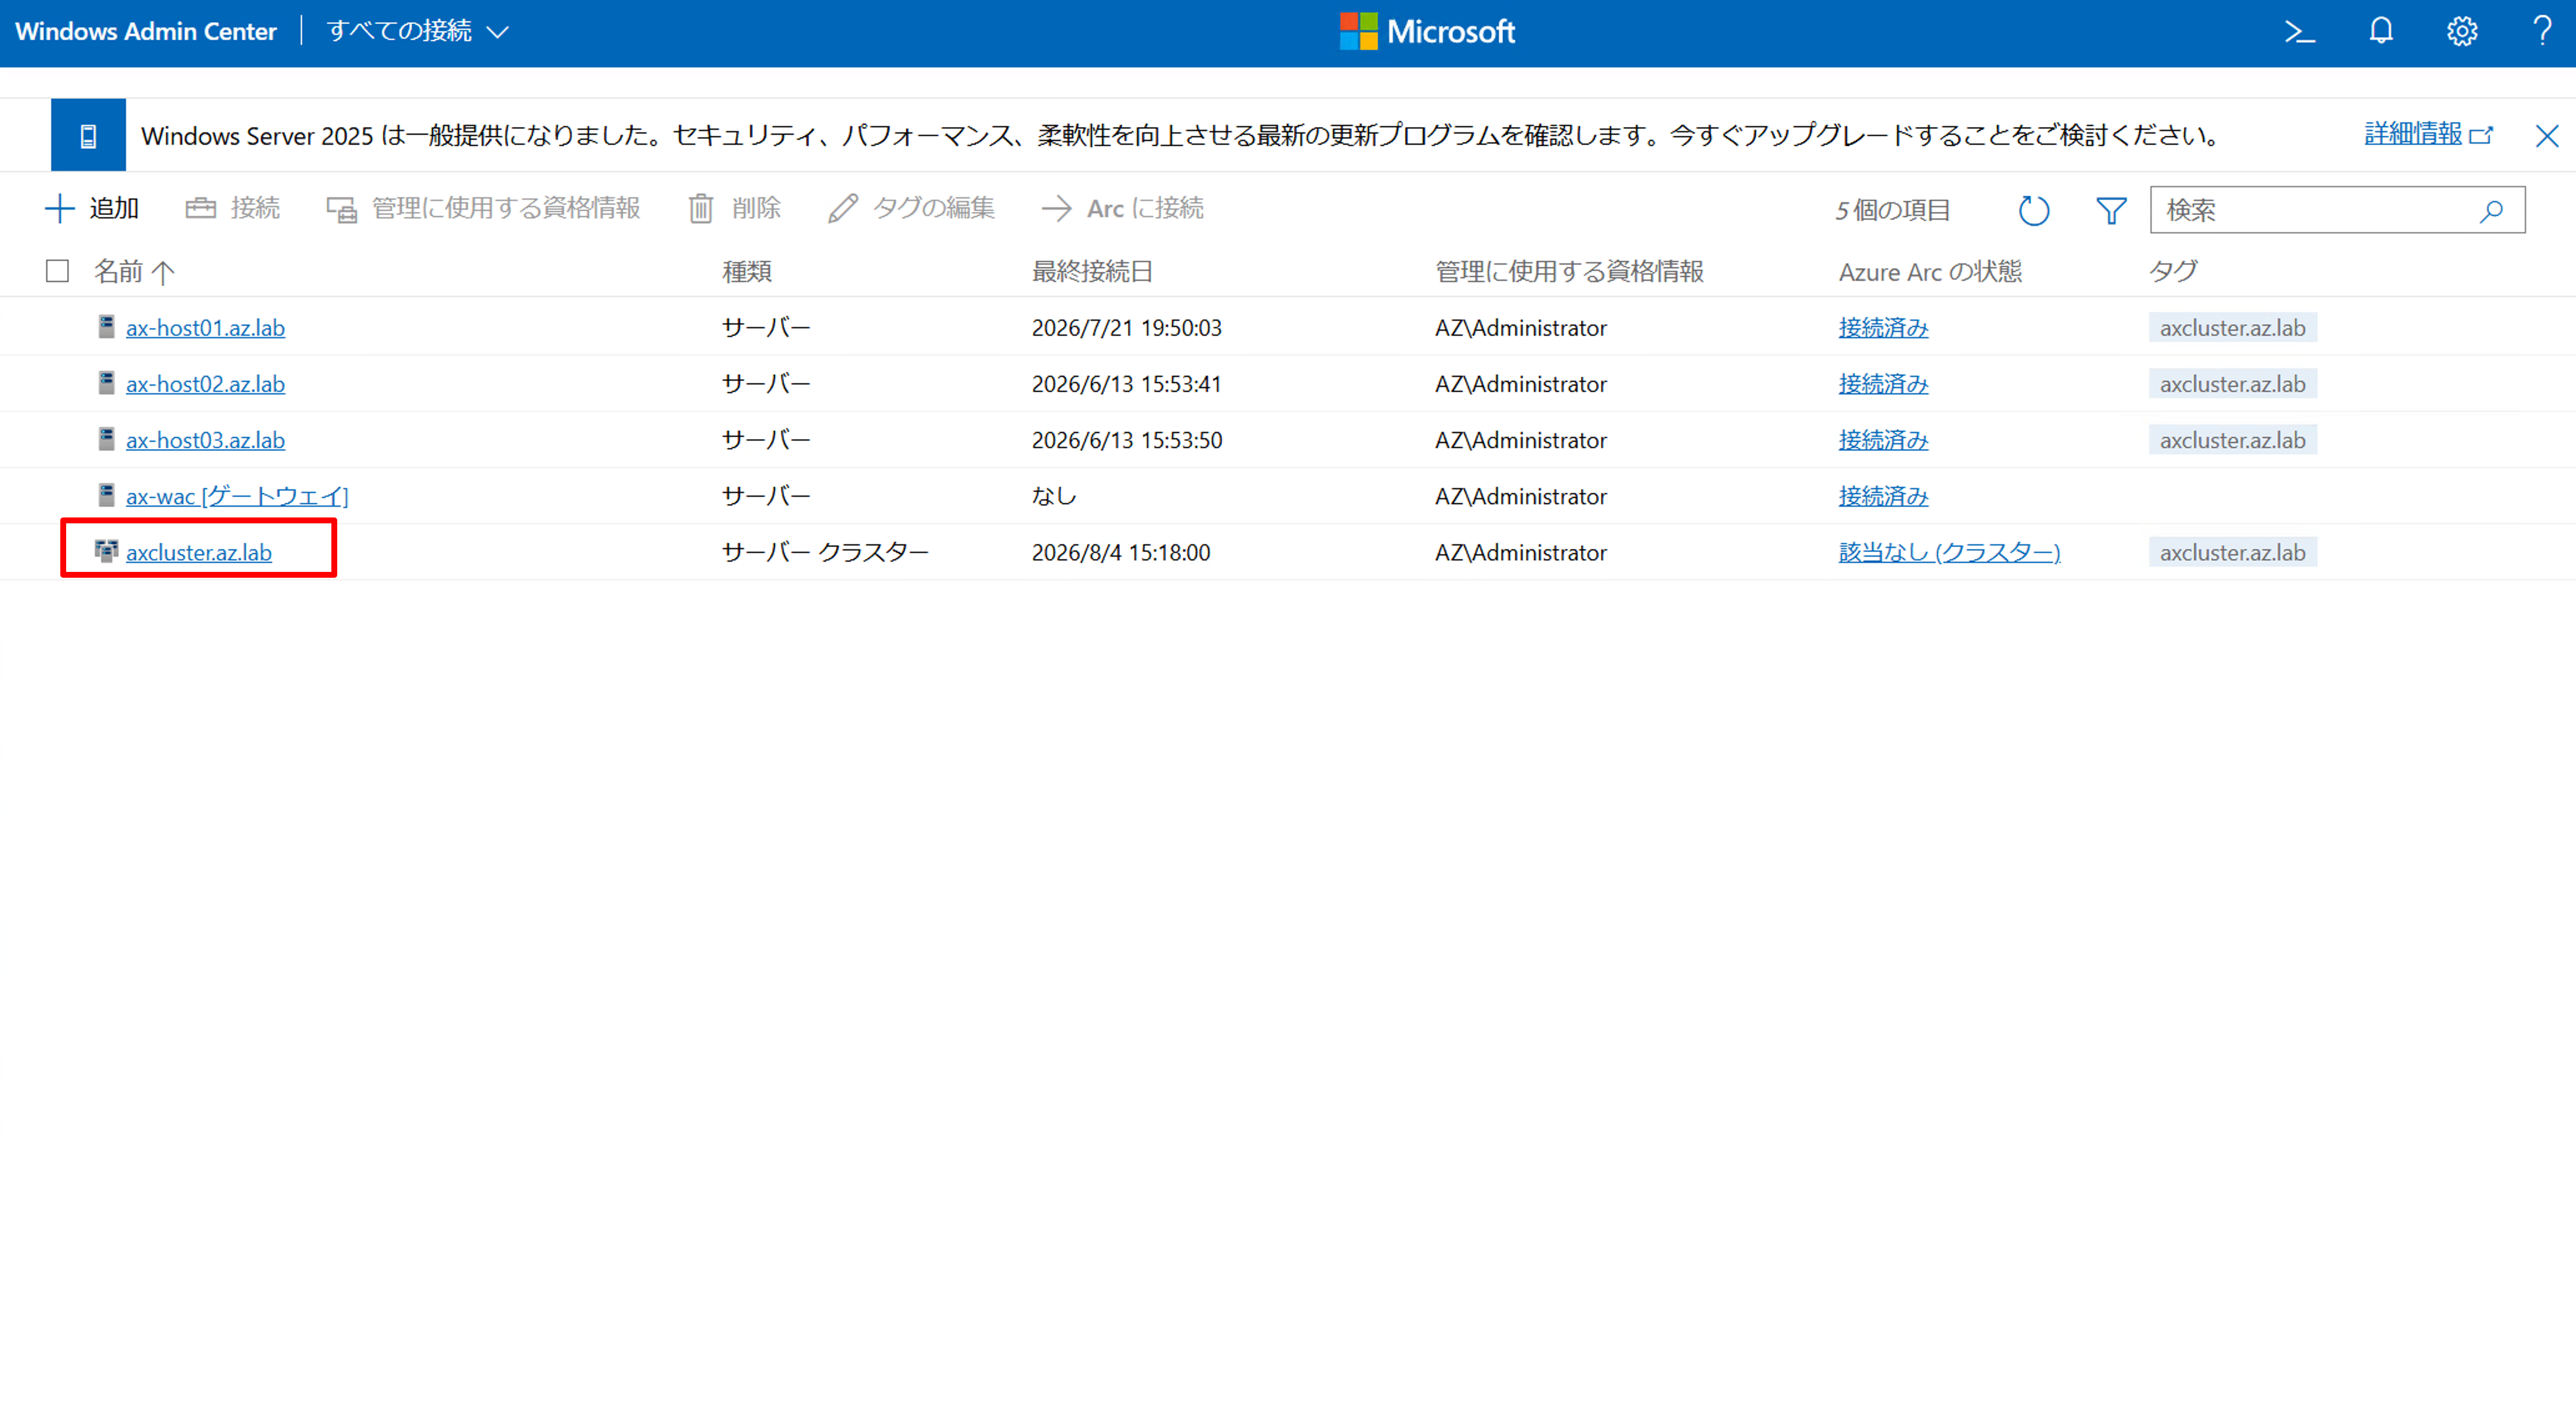The width and height of the screenshot is (2576, 1423).
Task: Click 接続済み for ax-host02.az.lab
Action: [x=1883, y=384]
